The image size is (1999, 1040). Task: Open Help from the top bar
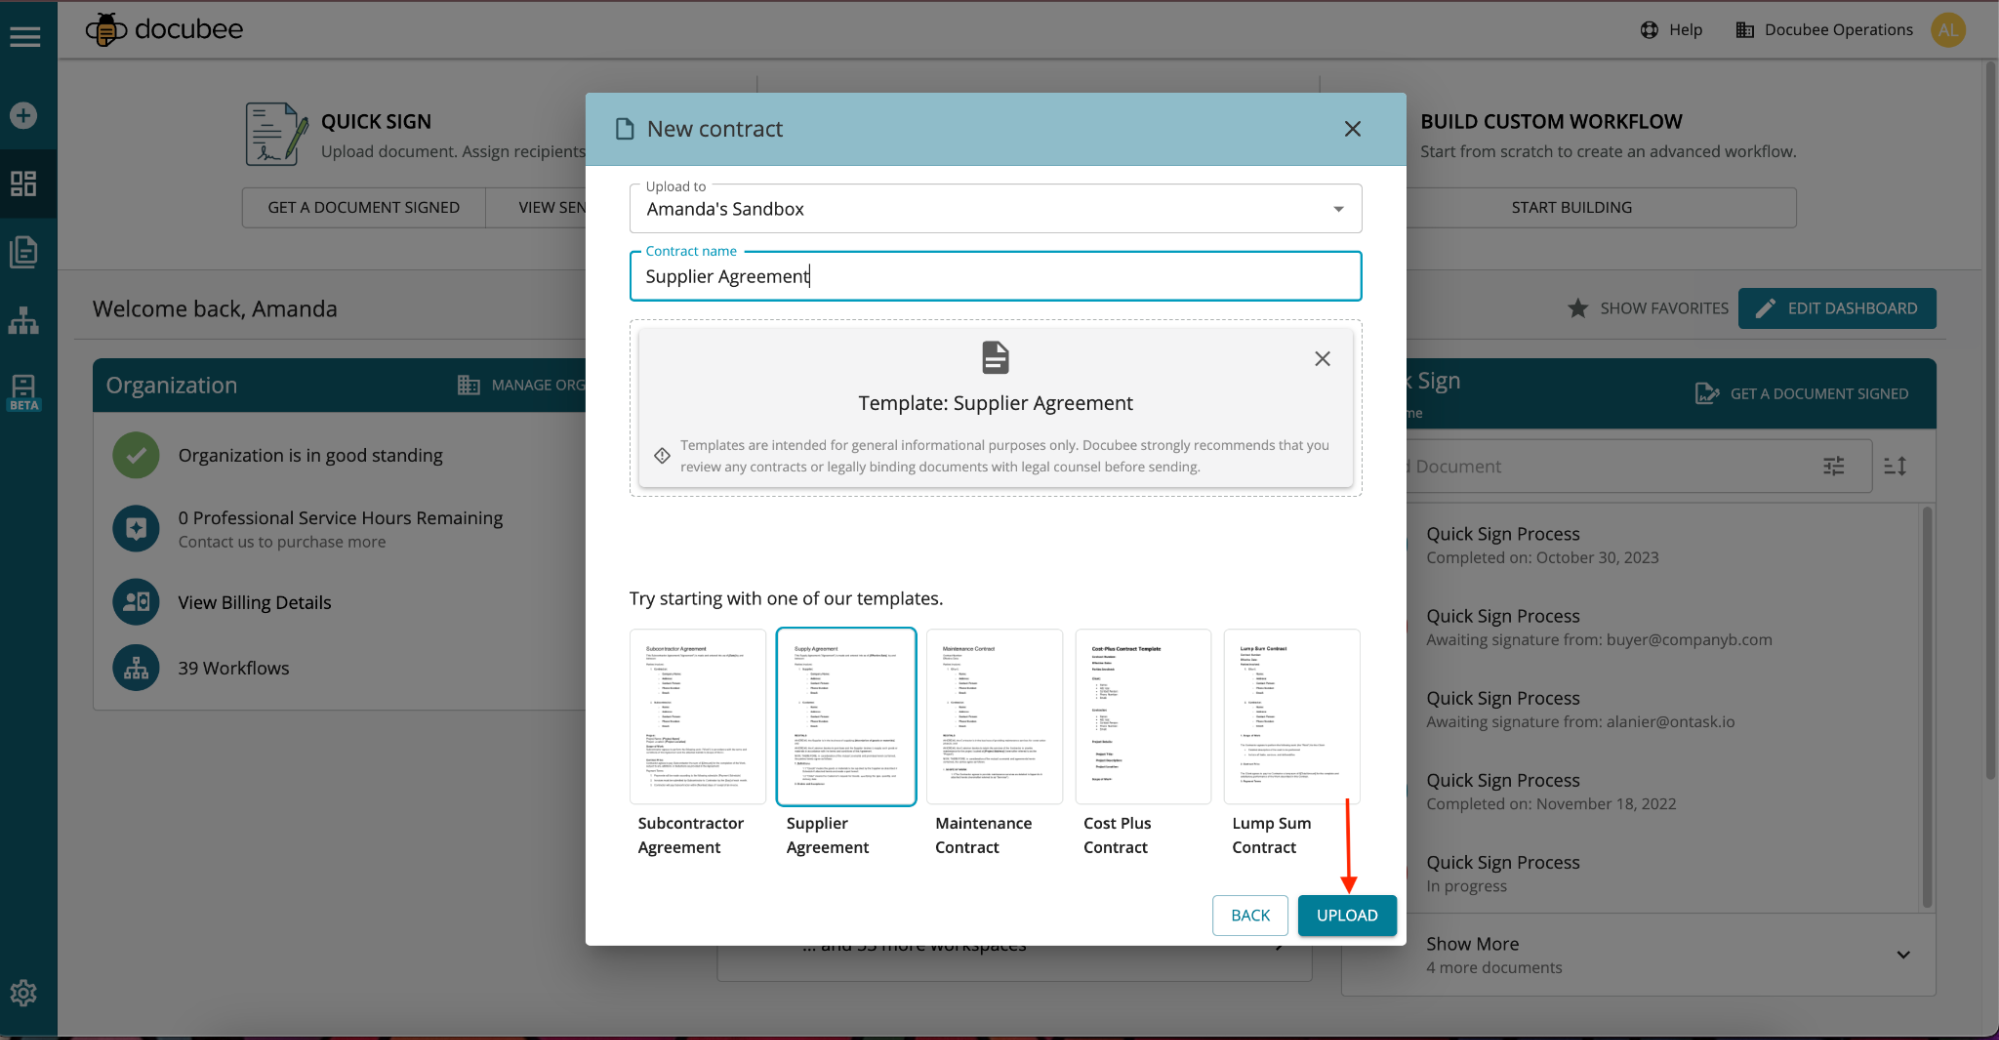point(1670,29)
